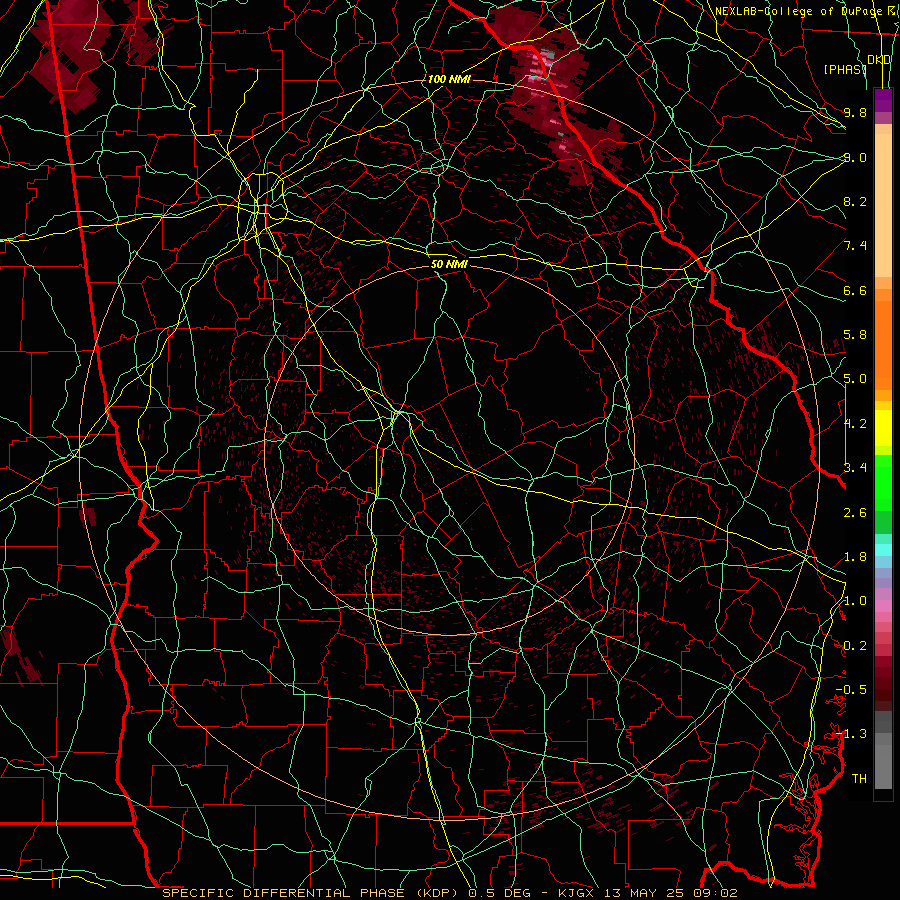Click the 3.4 value on the color scale
Screen dimensions: 900x900
click(x=855, y=468)
